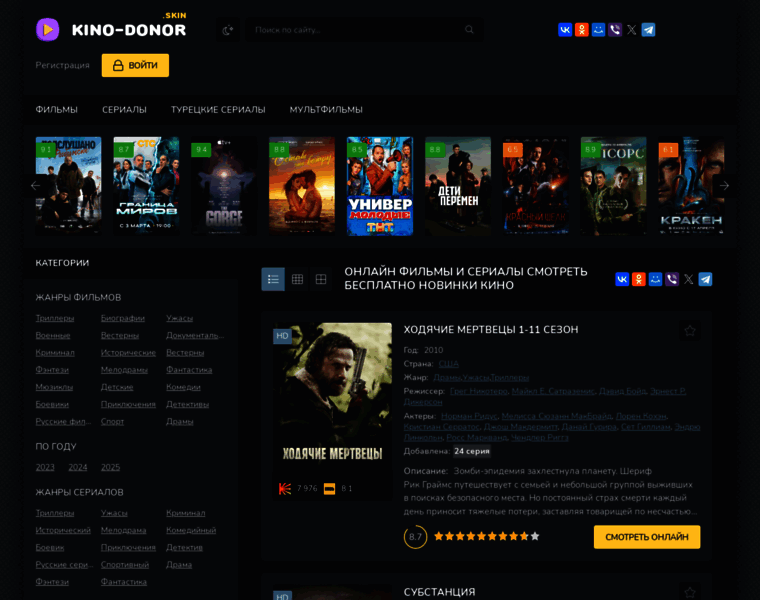Open the ФИЛЬМЫ menu item
The height and width of the screenshot is (600, 760).
pos(56,110)
